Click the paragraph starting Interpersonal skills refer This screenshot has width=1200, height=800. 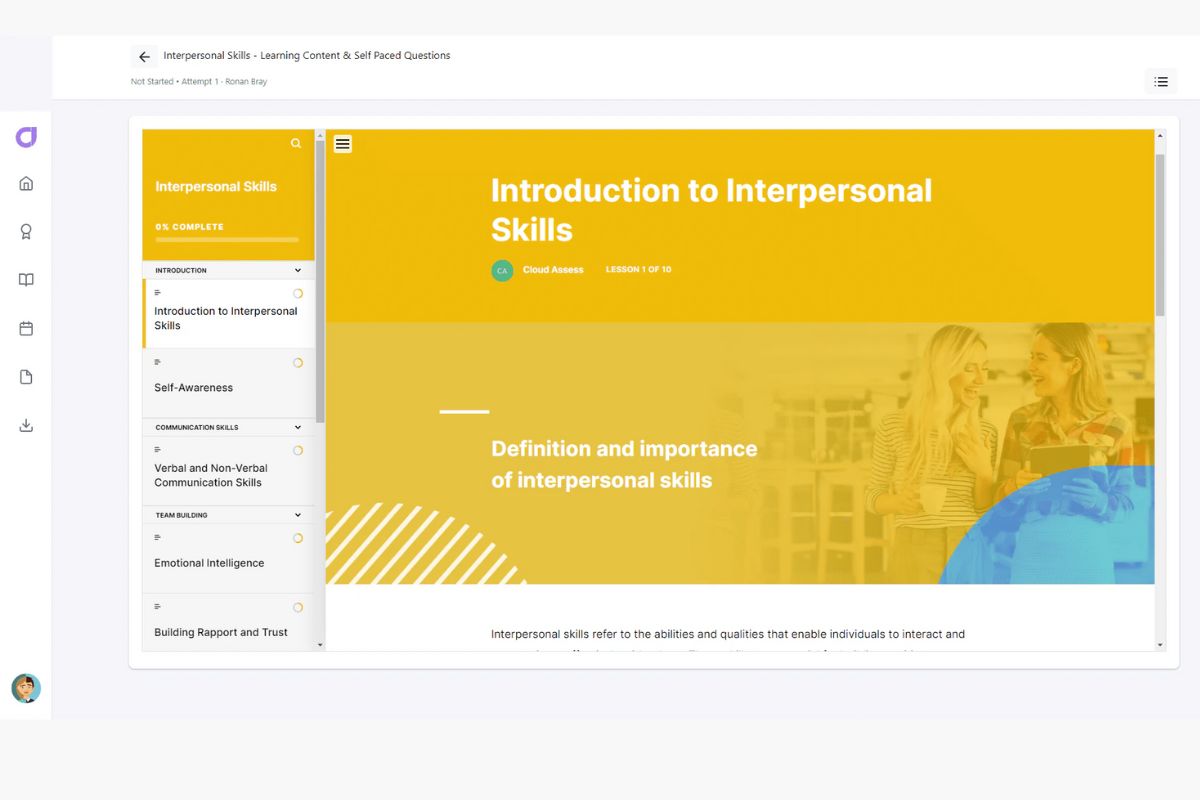click(728, 641)
